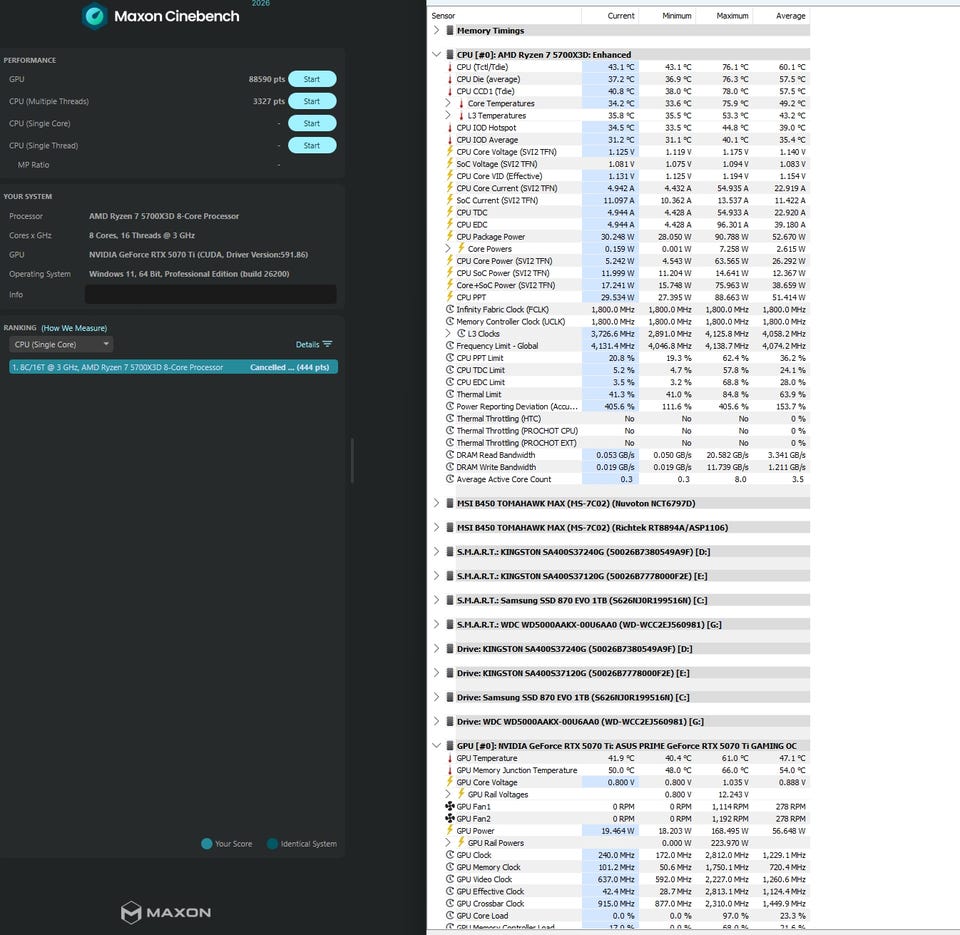Click the CPU Package Power lightning icon

(450, 236)
